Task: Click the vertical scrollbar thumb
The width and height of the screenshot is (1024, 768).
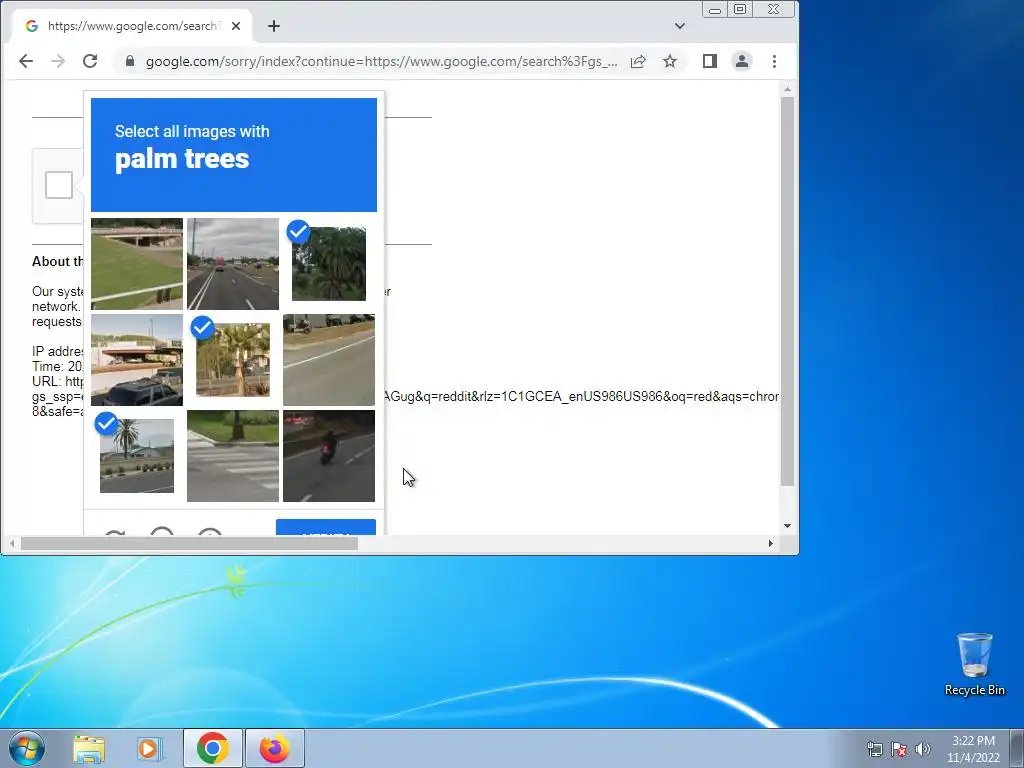Action: (x=787, y=291)
